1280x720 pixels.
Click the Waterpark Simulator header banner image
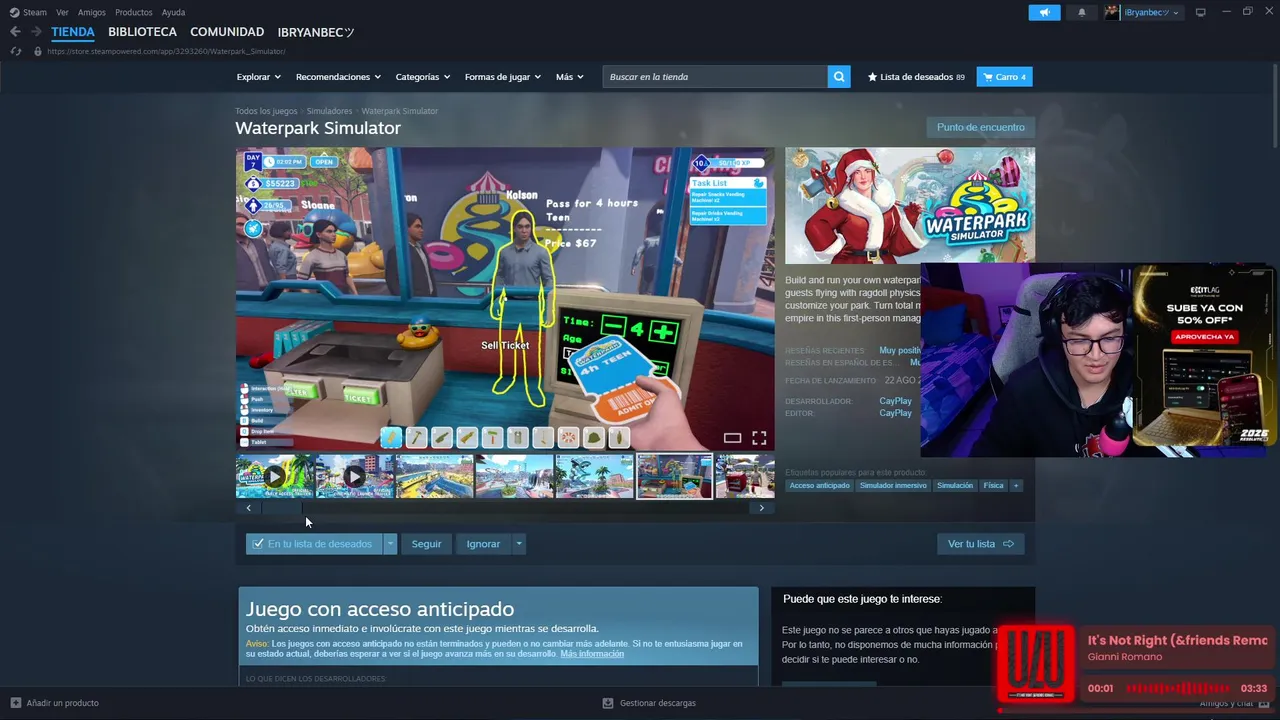(x=910, y=205)
